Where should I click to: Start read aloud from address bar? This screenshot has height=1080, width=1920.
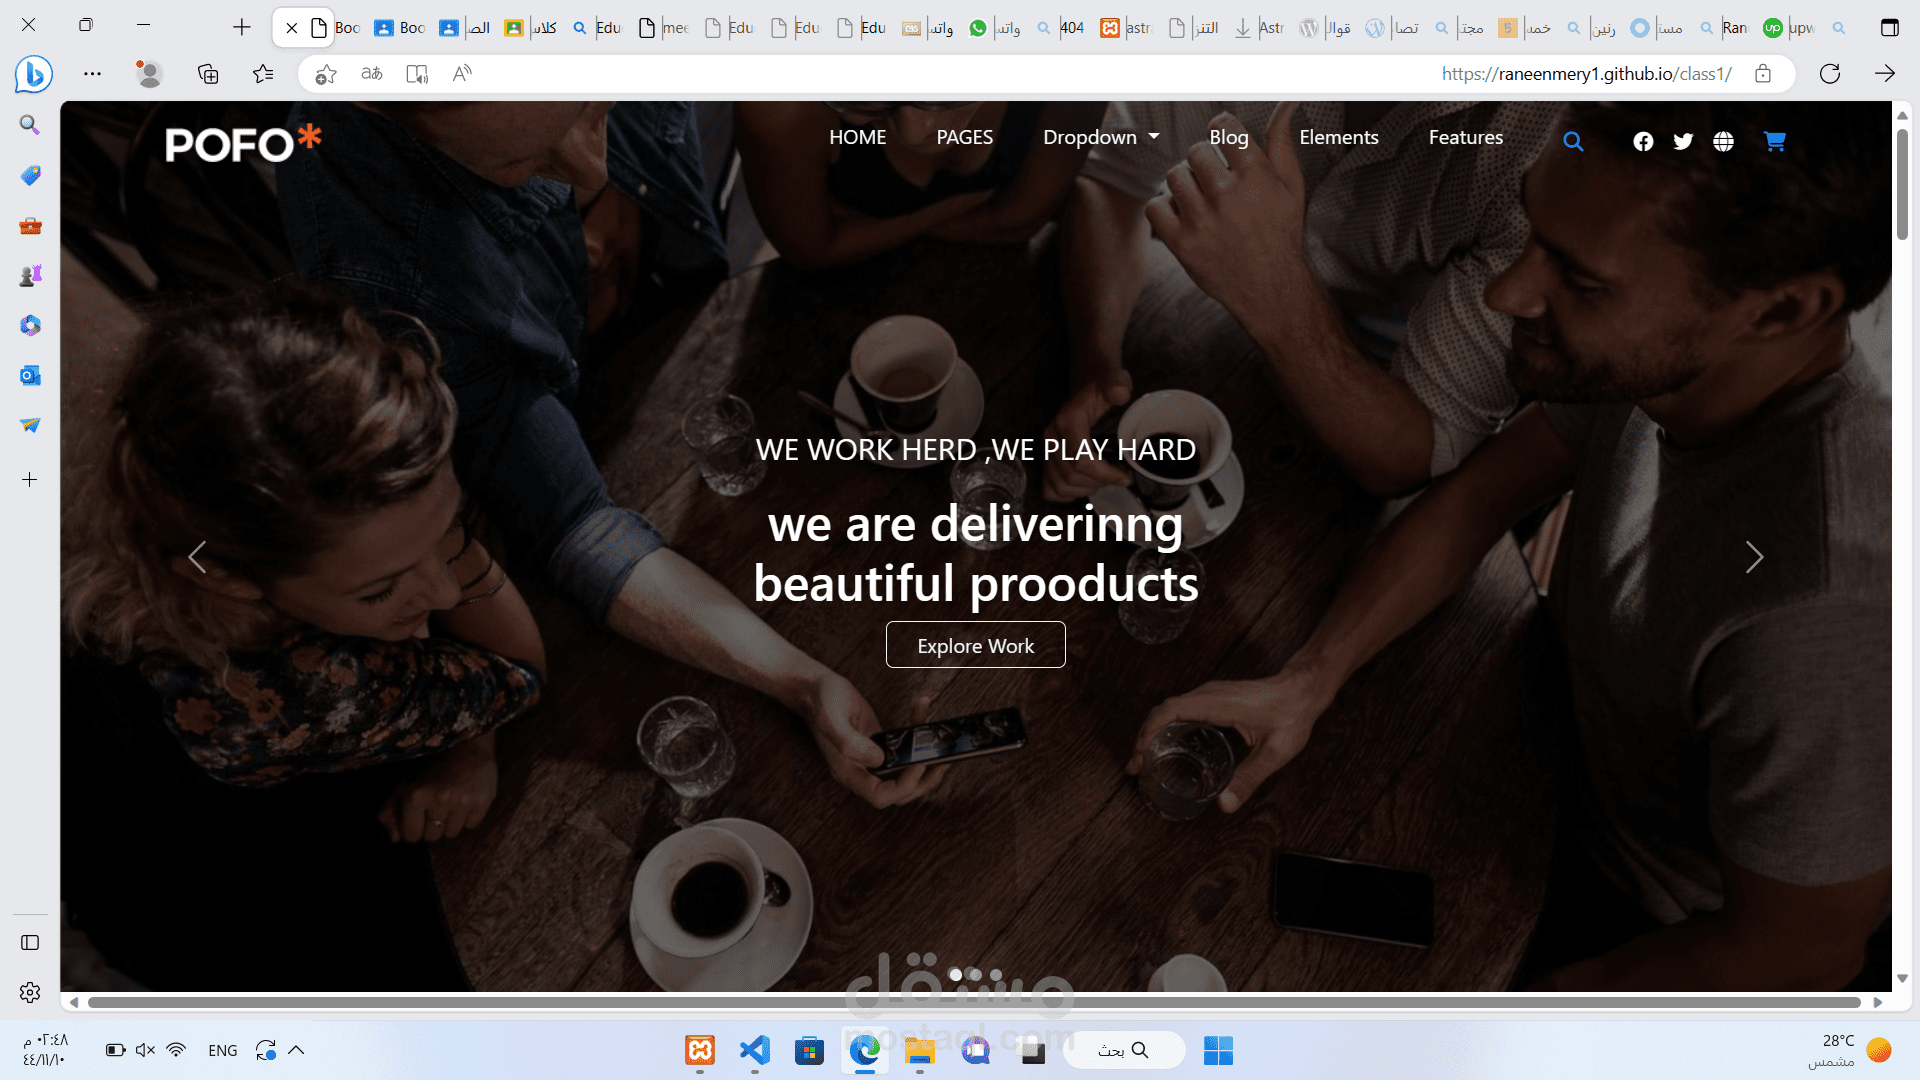(462, 74)
